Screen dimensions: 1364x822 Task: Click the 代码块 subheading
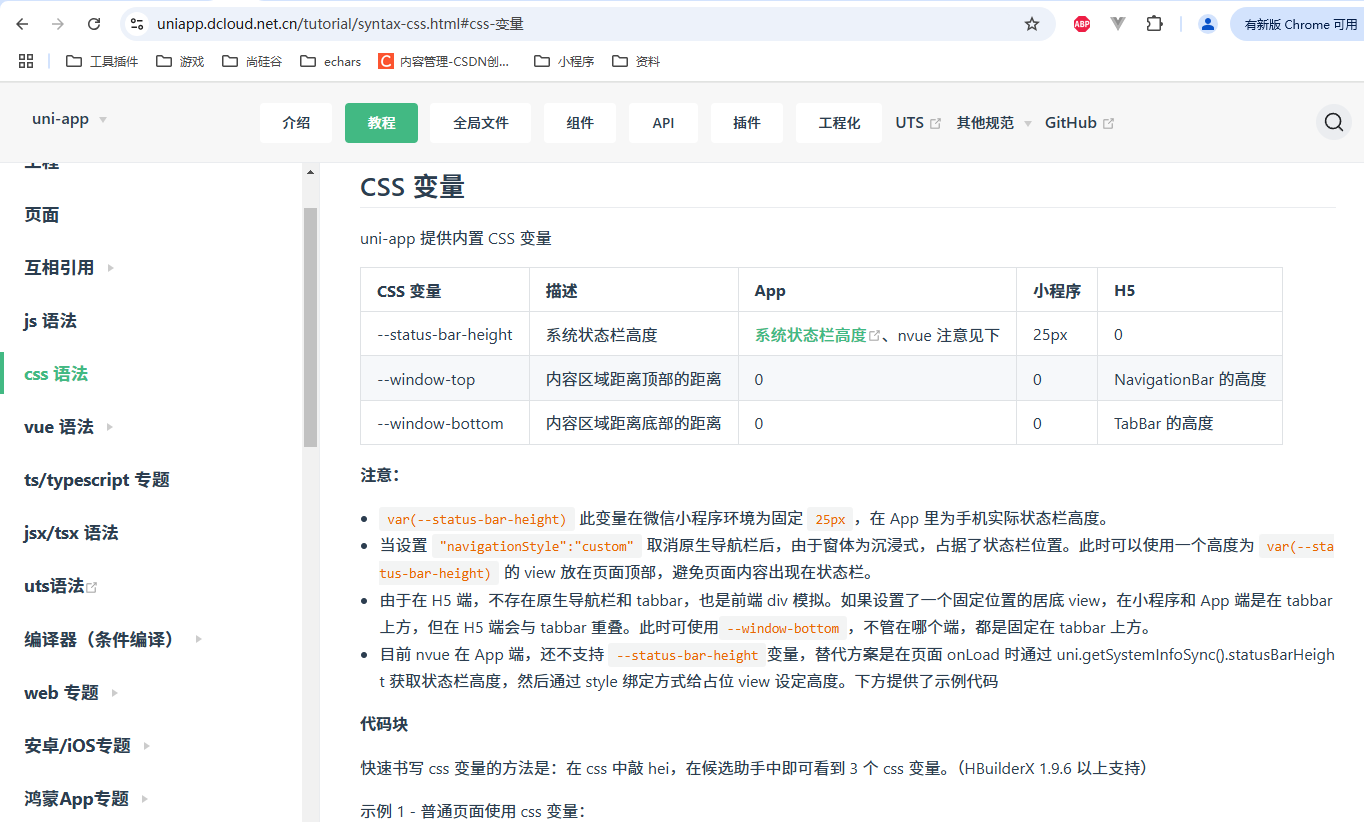384,724
